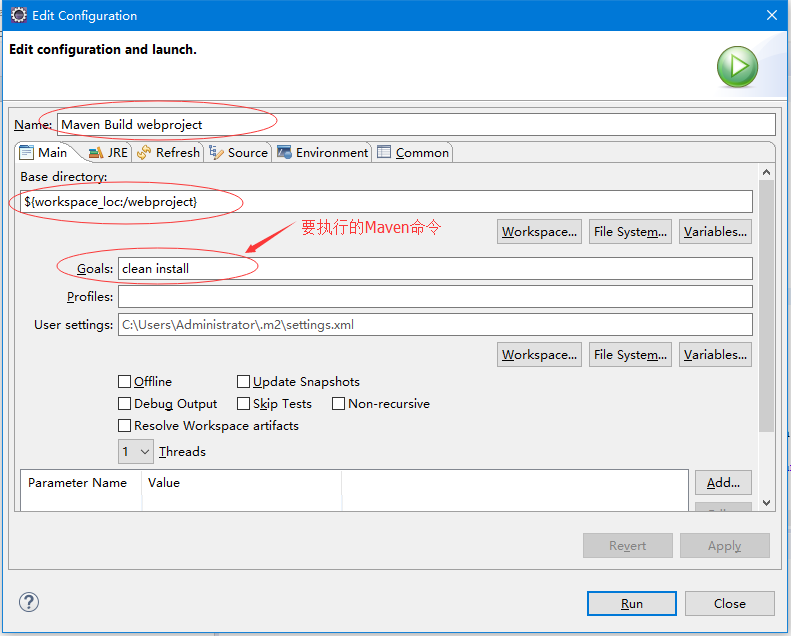
Task: Click Variables button for User settings
Action: (x=715, y=355)
